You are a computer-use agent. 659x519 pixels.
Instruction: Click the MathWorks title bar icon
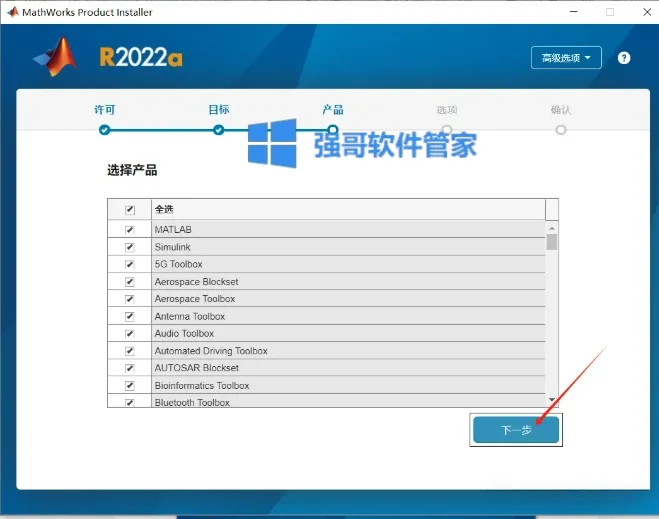[x=13, y=12]
